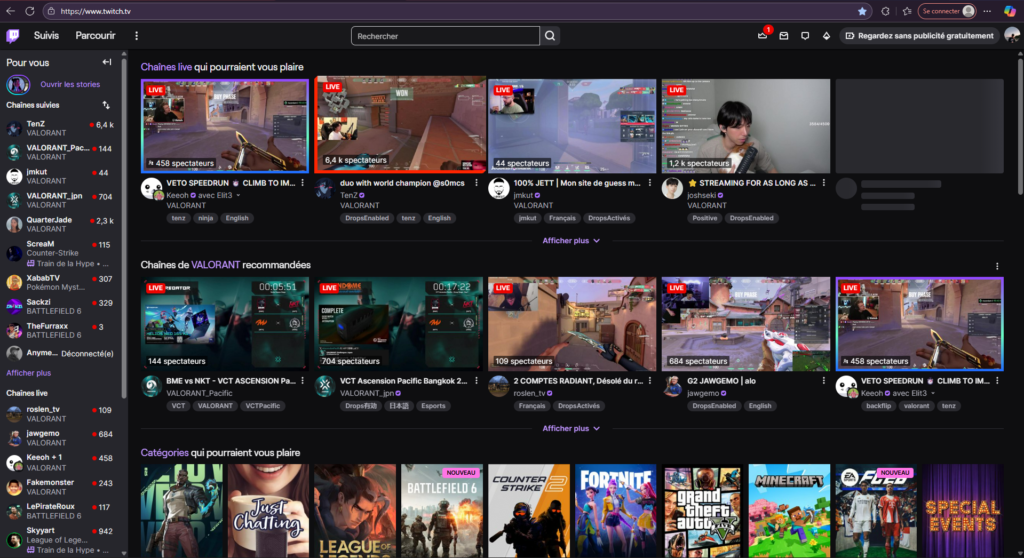Click the Twitch logo home icon
1024x558 pixels.
tap(12, 36)
